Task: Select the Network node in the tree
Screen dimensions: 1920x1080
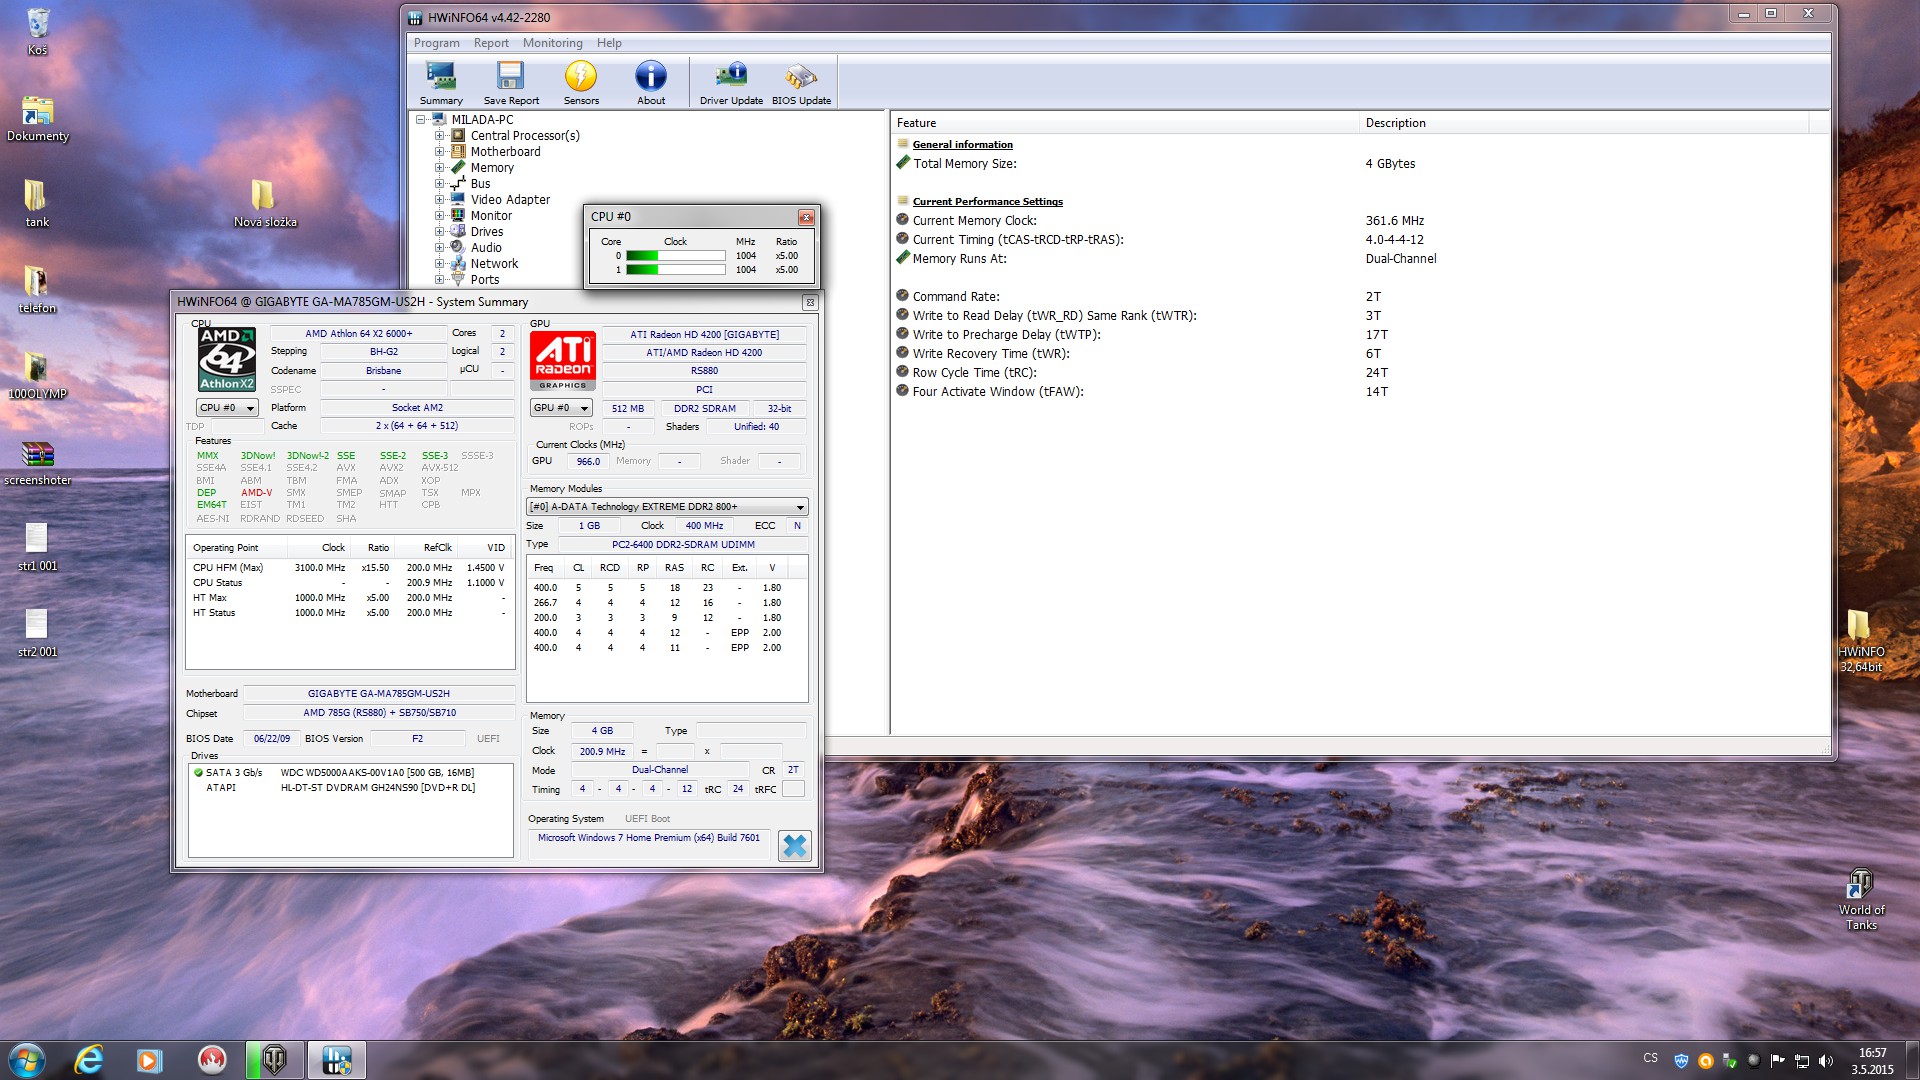Action: [494, 264]
